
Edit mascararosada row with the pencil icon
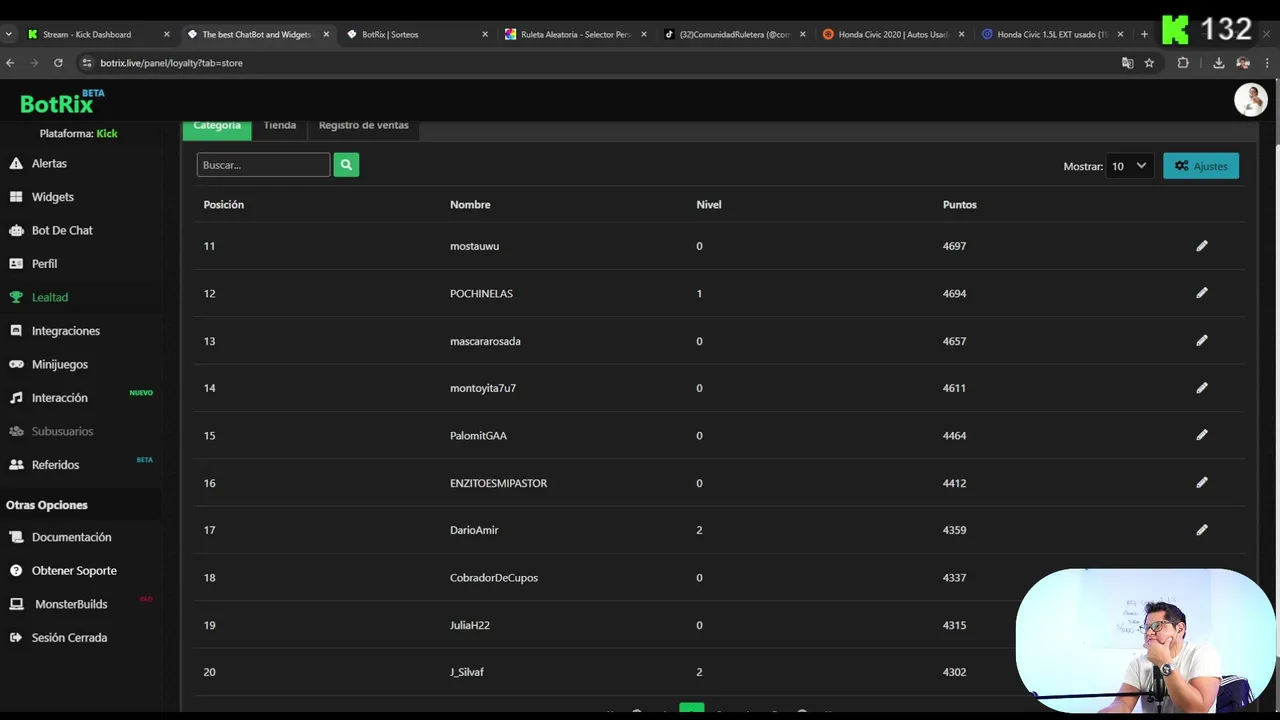pyautogui.click(x=1202, y=341)
